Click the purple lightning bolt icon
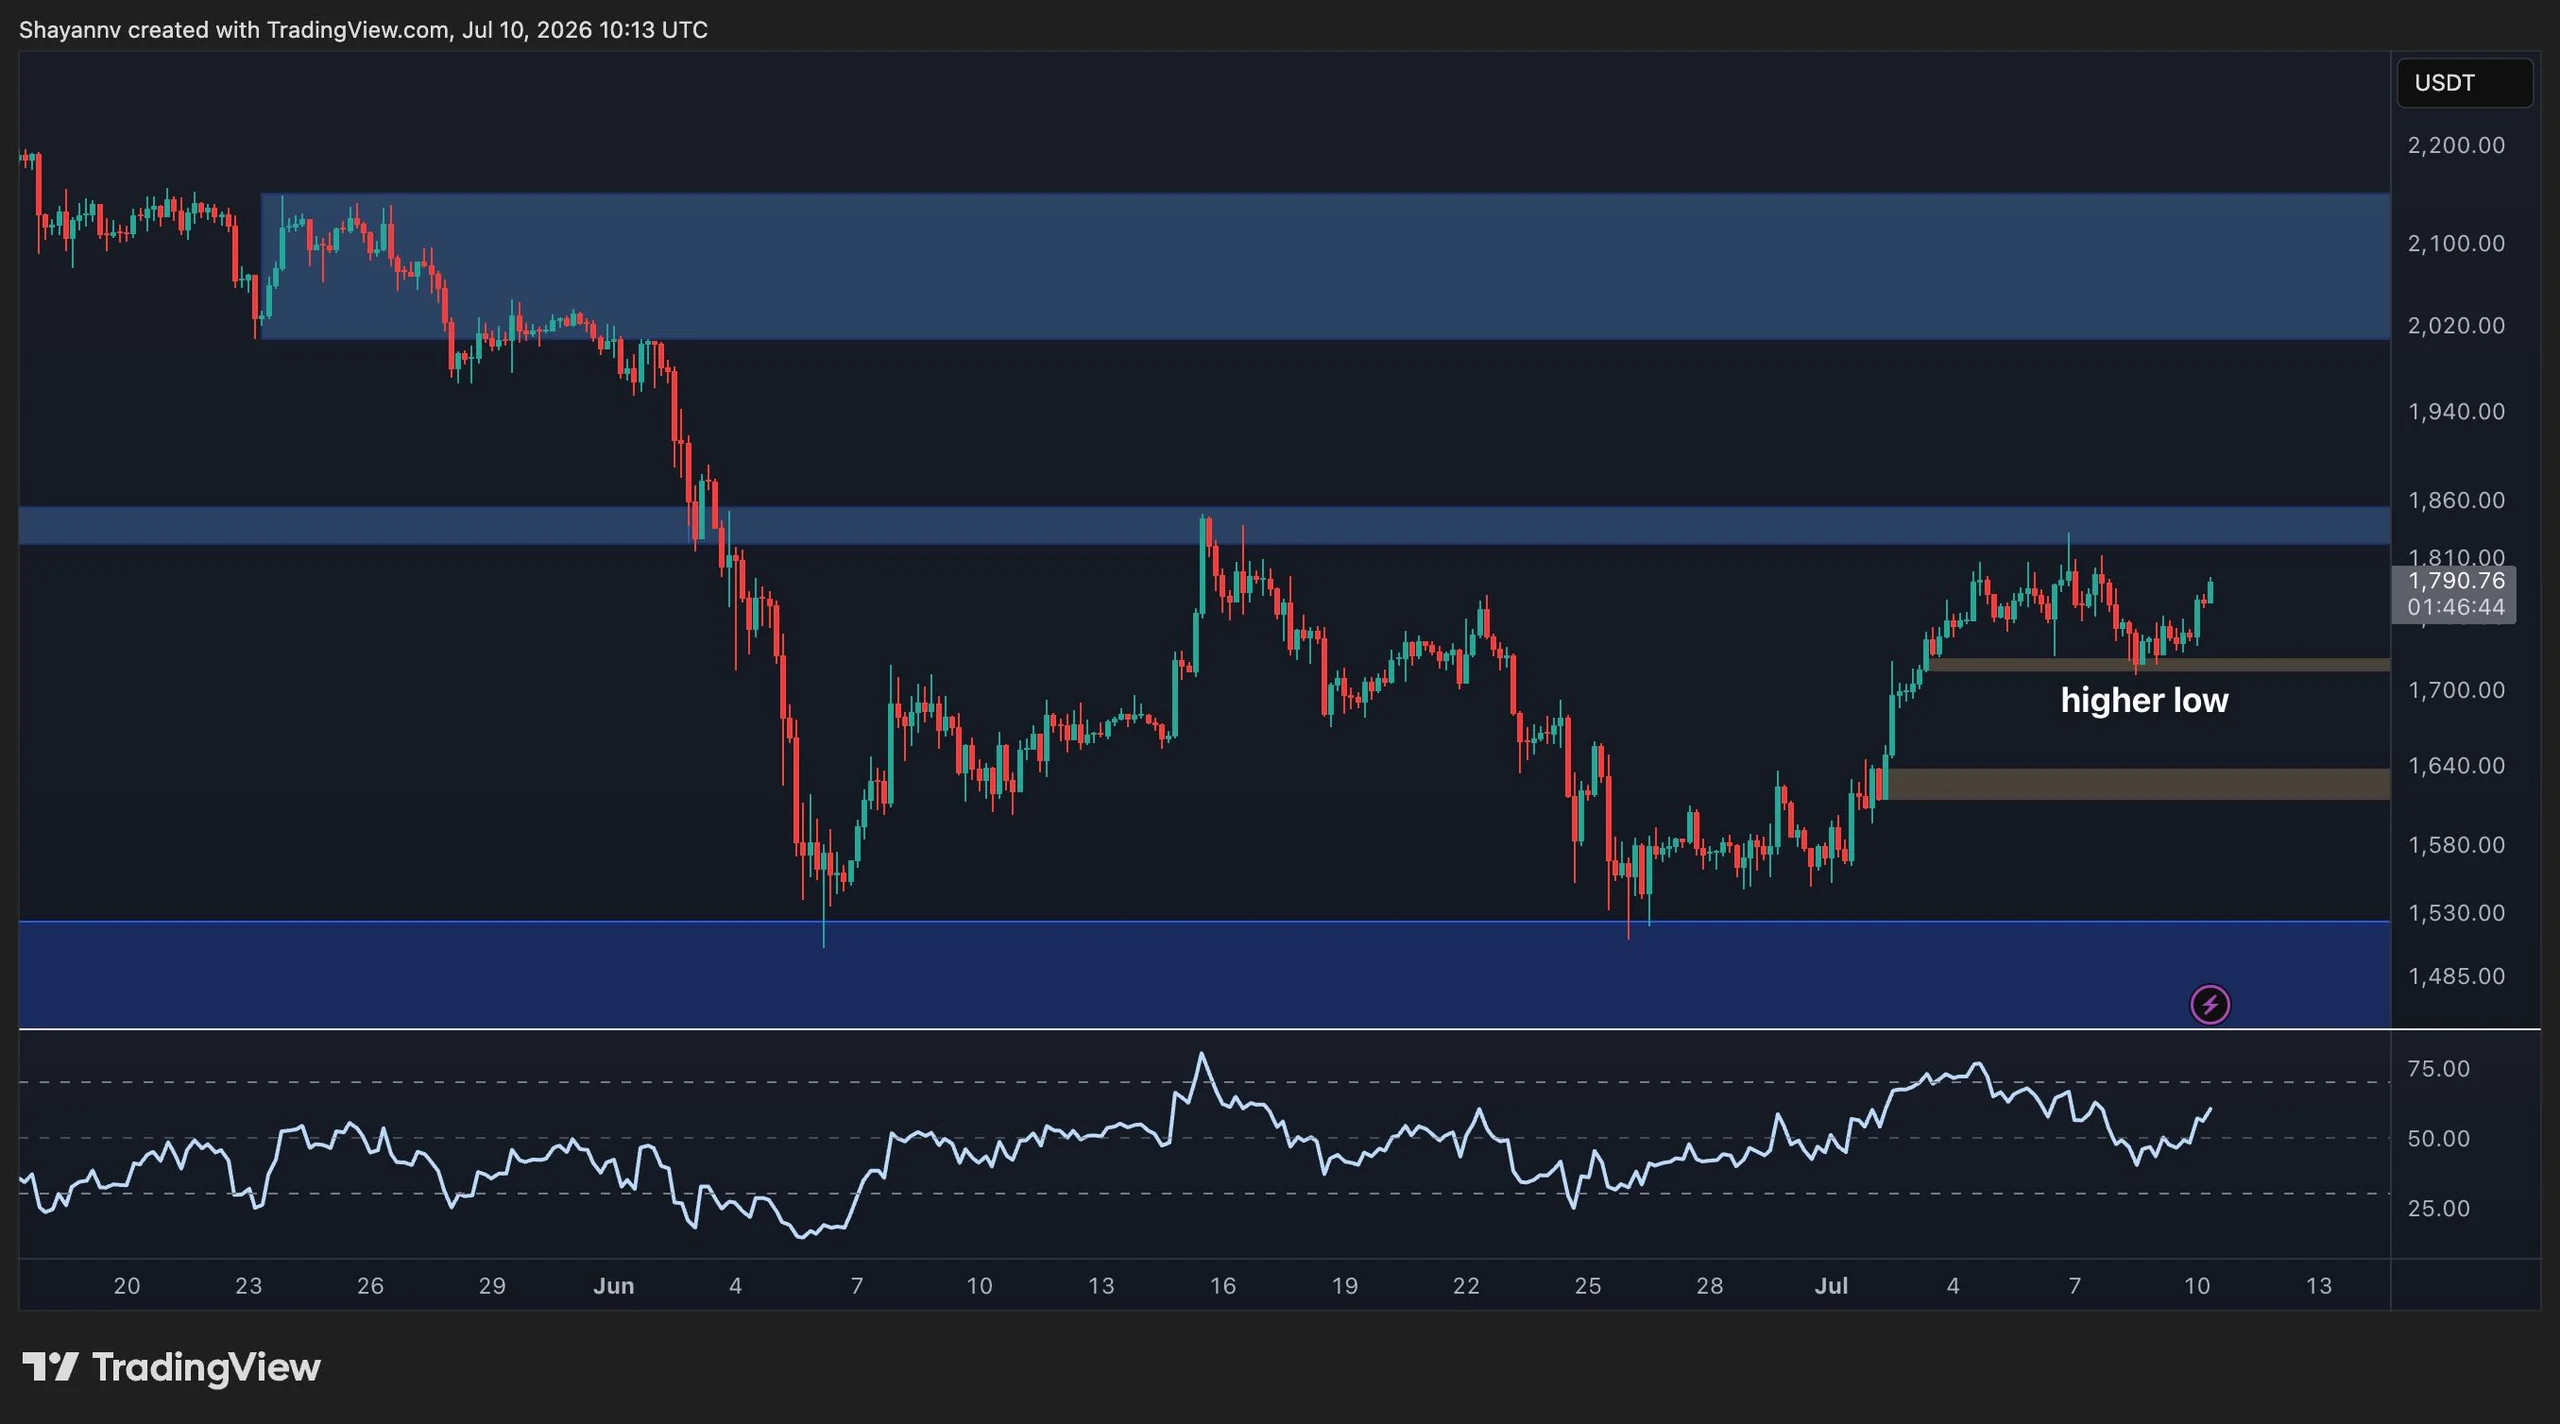 (x=2210, y=1004)
